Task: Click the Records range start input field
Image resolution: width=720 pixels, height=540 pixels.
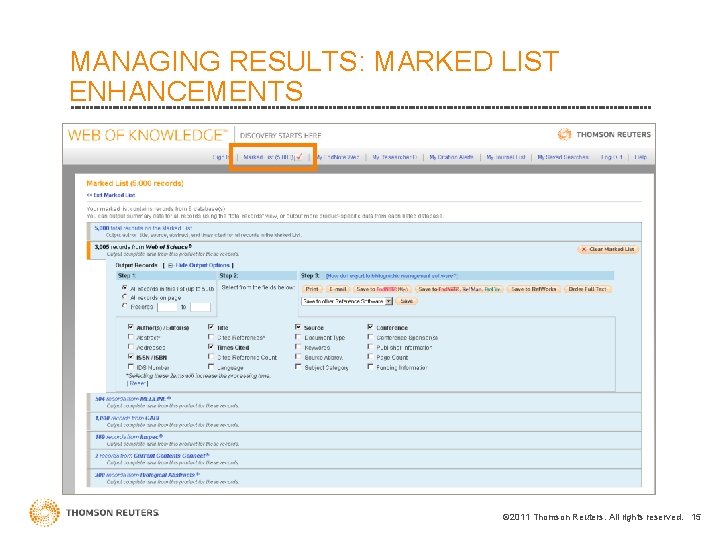Action: [x=167, y=307]
